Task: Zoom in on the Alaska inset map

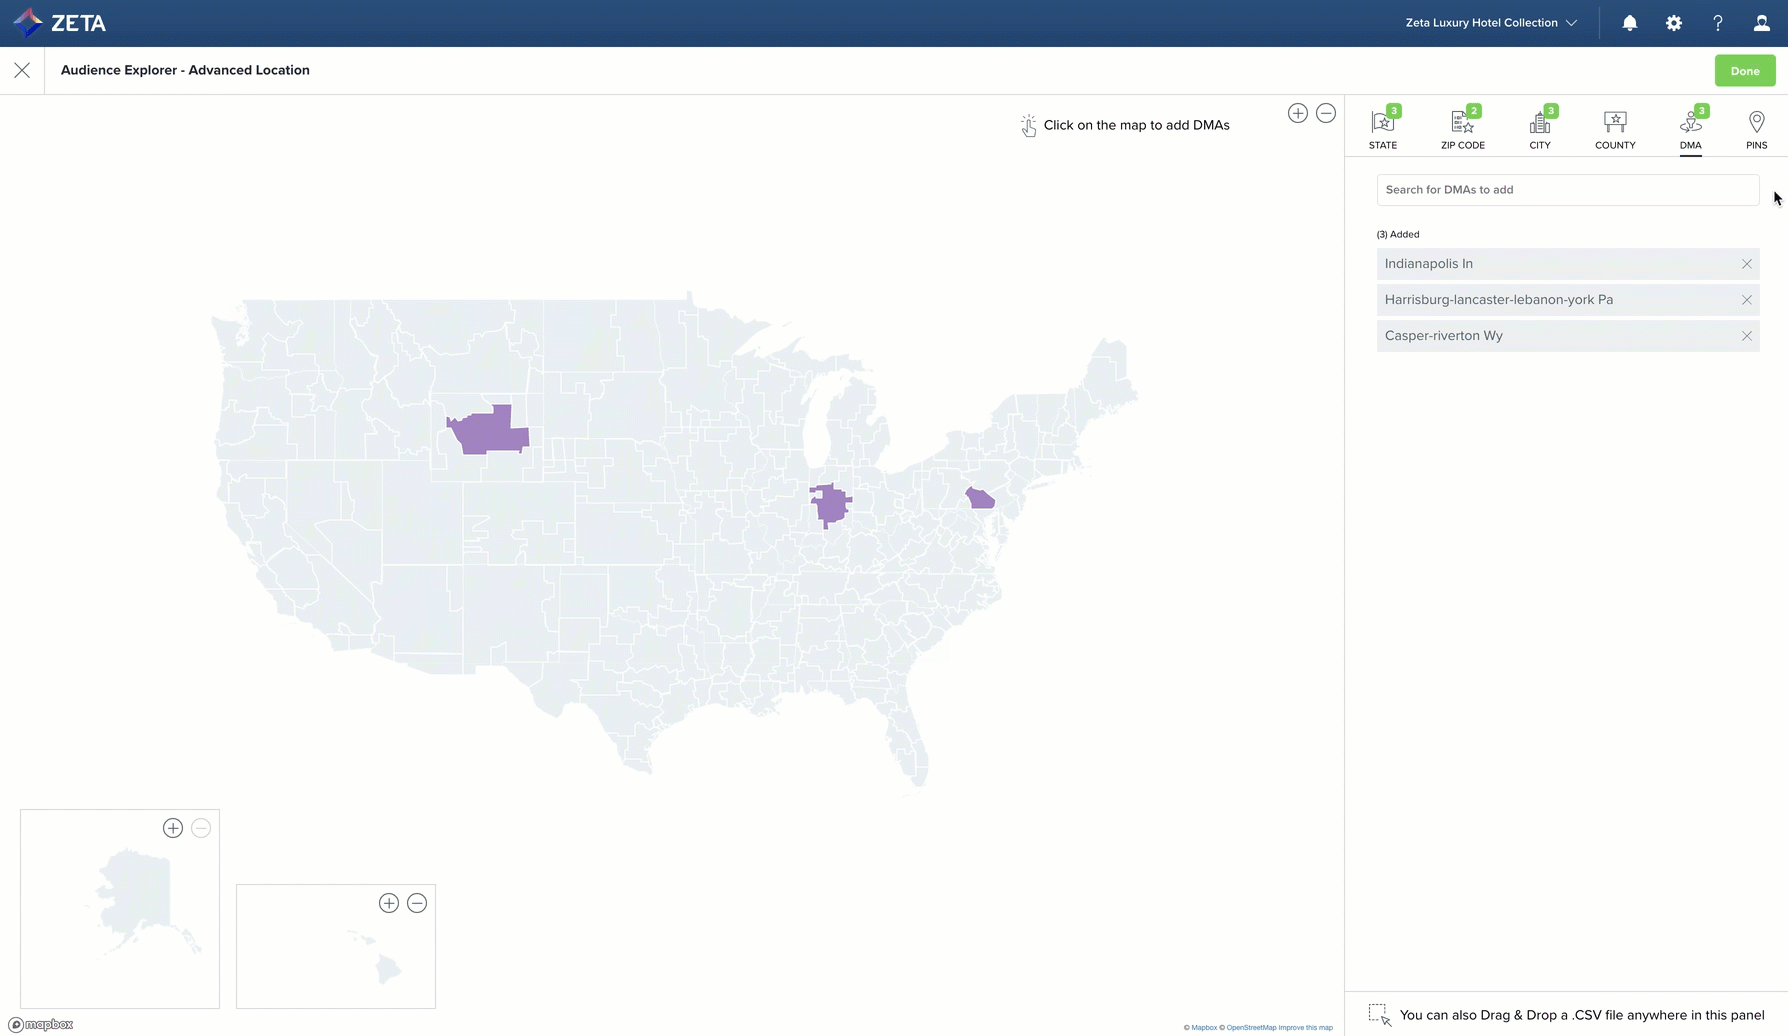Action: 173,828
